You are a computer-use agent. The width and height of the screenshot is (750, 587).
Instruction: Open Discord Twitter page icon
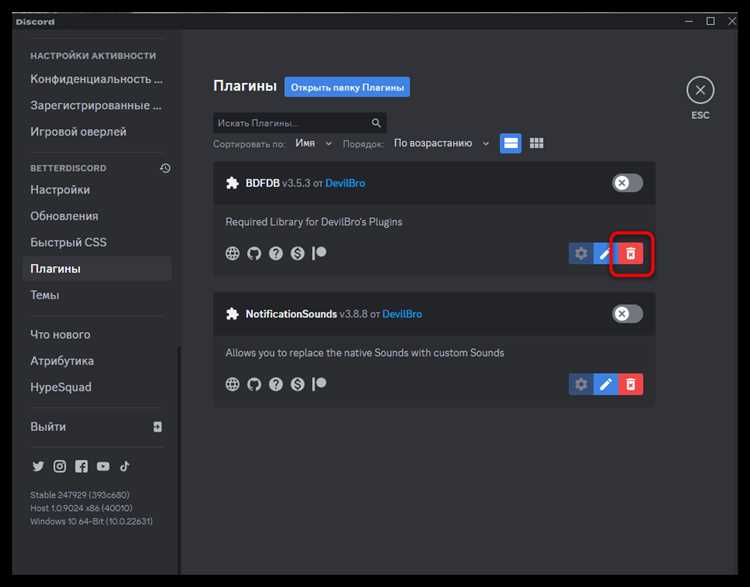[38, 466]
